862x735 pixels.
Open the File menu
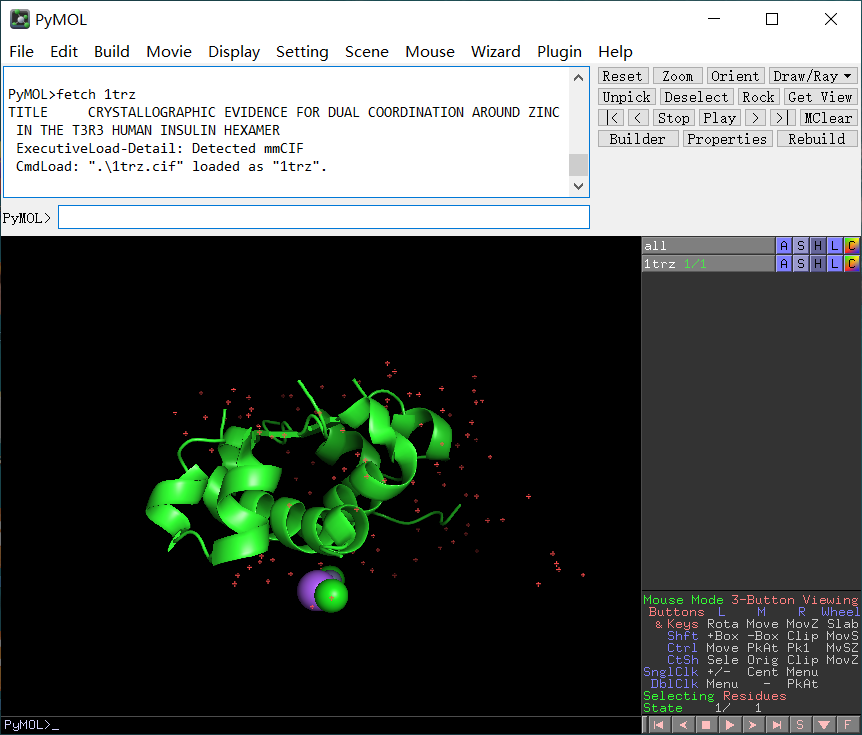(x=21, y=51)
